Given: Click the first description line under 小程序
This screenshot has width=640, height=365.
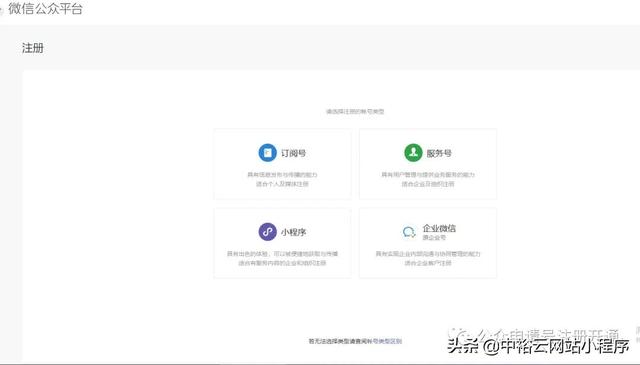Looking at the screenshot, I should (282, 254).
